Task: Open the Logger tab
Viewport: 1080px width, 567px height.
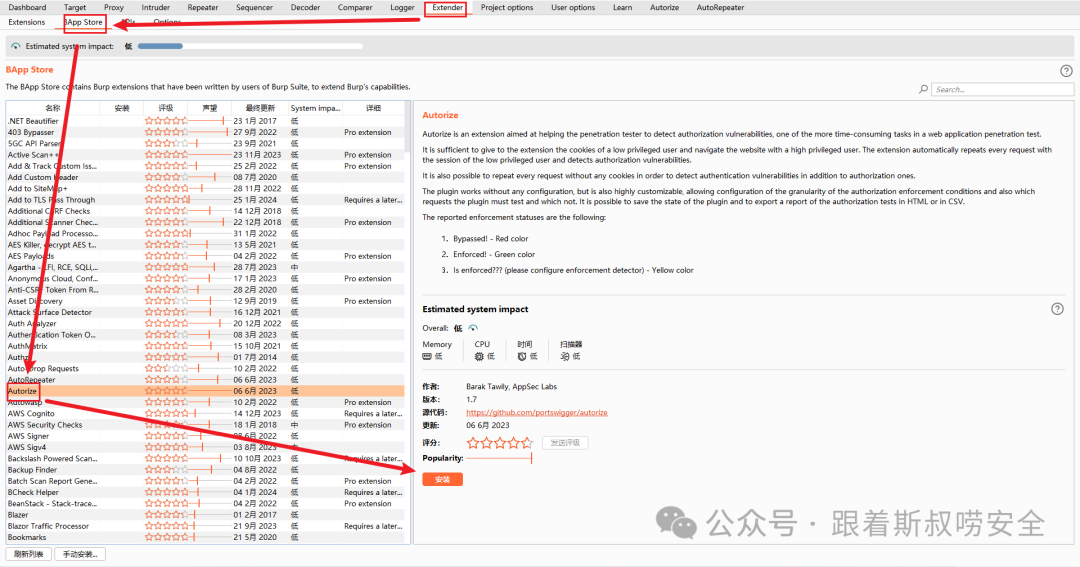Action: 402,8
